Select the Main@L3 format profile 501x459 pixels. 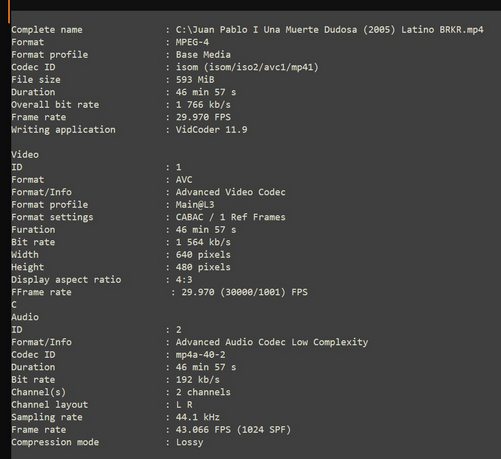[x=195, y=205]
